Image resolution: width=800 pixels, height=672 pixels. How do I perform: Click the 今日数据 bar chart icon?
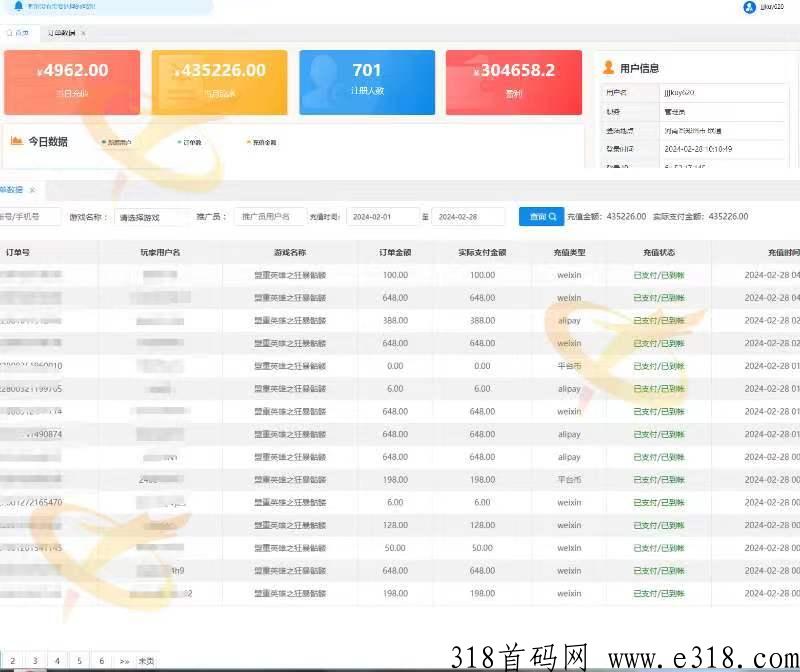(16, 141)
